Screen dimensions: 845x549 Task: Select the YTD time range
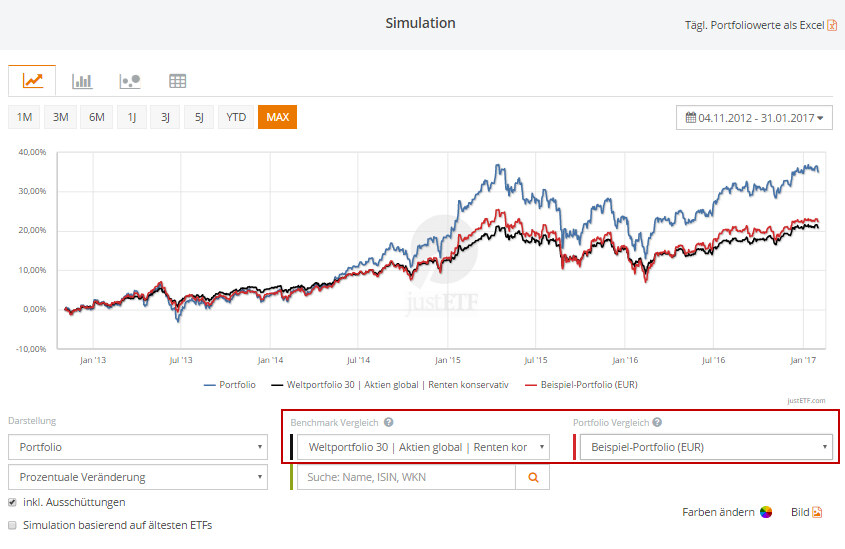pyautogui.click(x=236, y=117)
